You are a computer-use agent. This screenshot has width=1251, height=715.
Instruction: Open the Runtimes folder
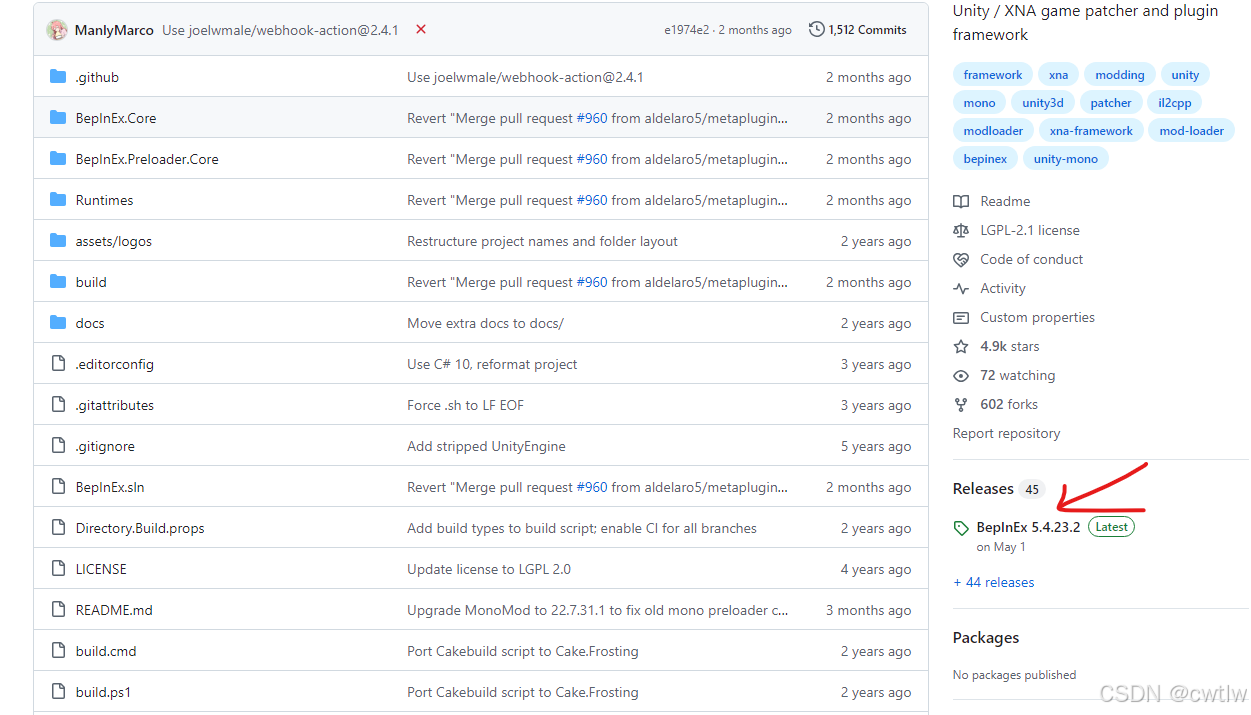[x=104, y=200]
